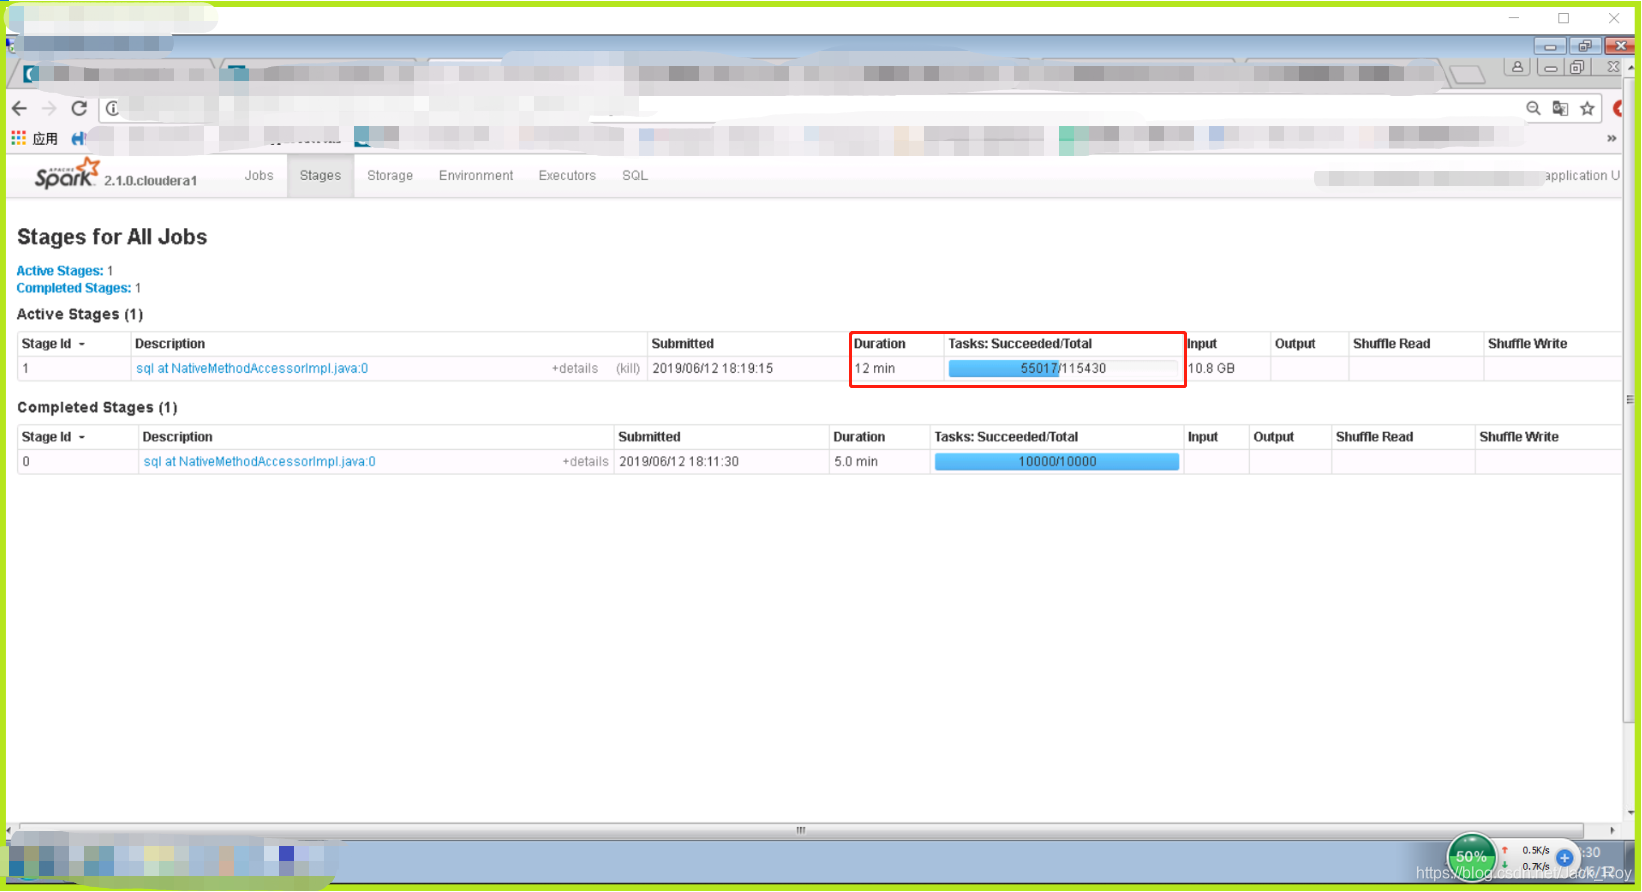
Task: Sort completed stages by Stage Id arrow
Action: pos(82,437)
